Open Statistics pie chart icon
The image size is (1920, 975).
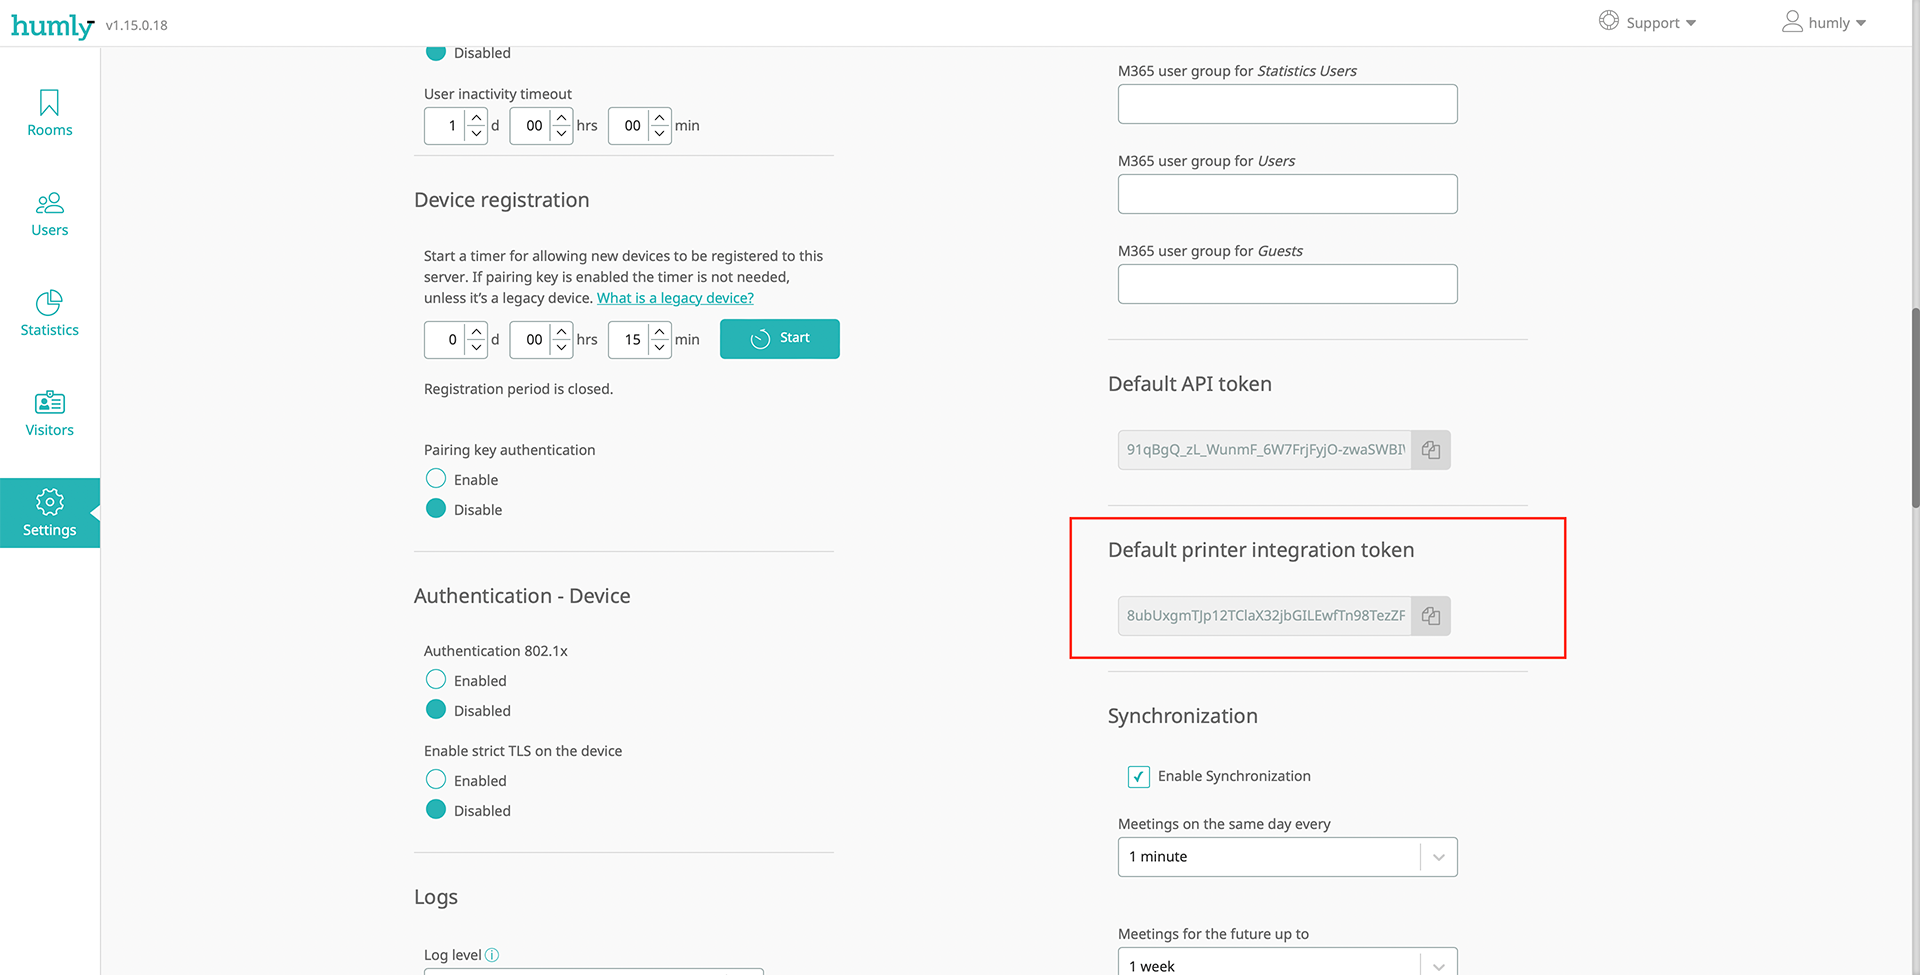49,303
